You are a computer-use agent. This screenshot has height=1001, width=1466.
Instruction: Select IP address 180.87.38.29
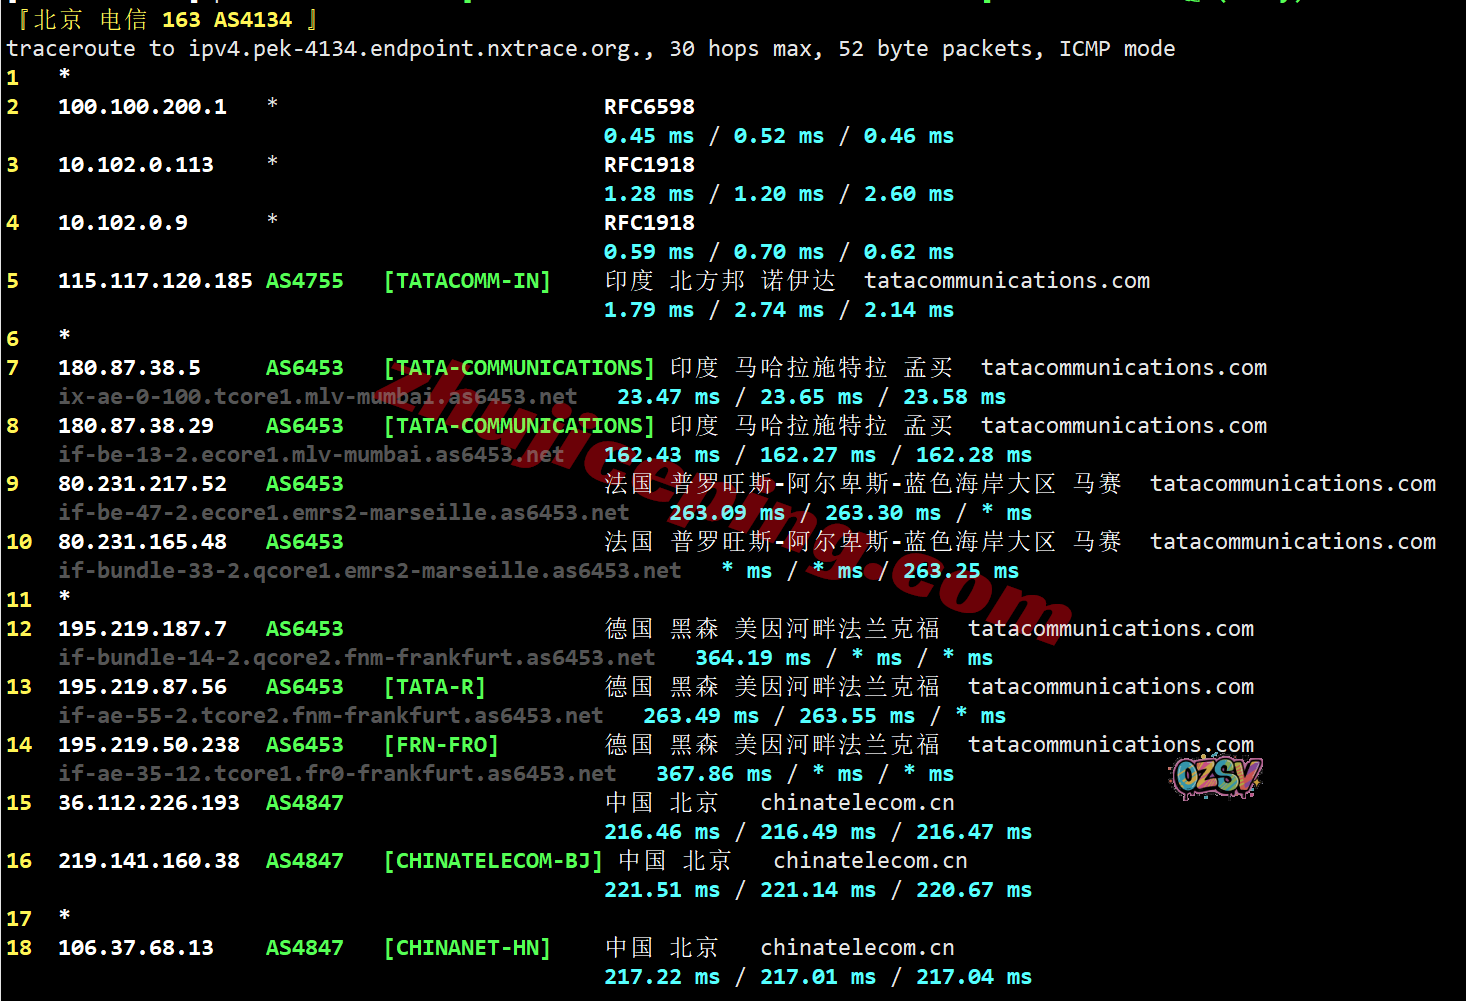[136, 426]
